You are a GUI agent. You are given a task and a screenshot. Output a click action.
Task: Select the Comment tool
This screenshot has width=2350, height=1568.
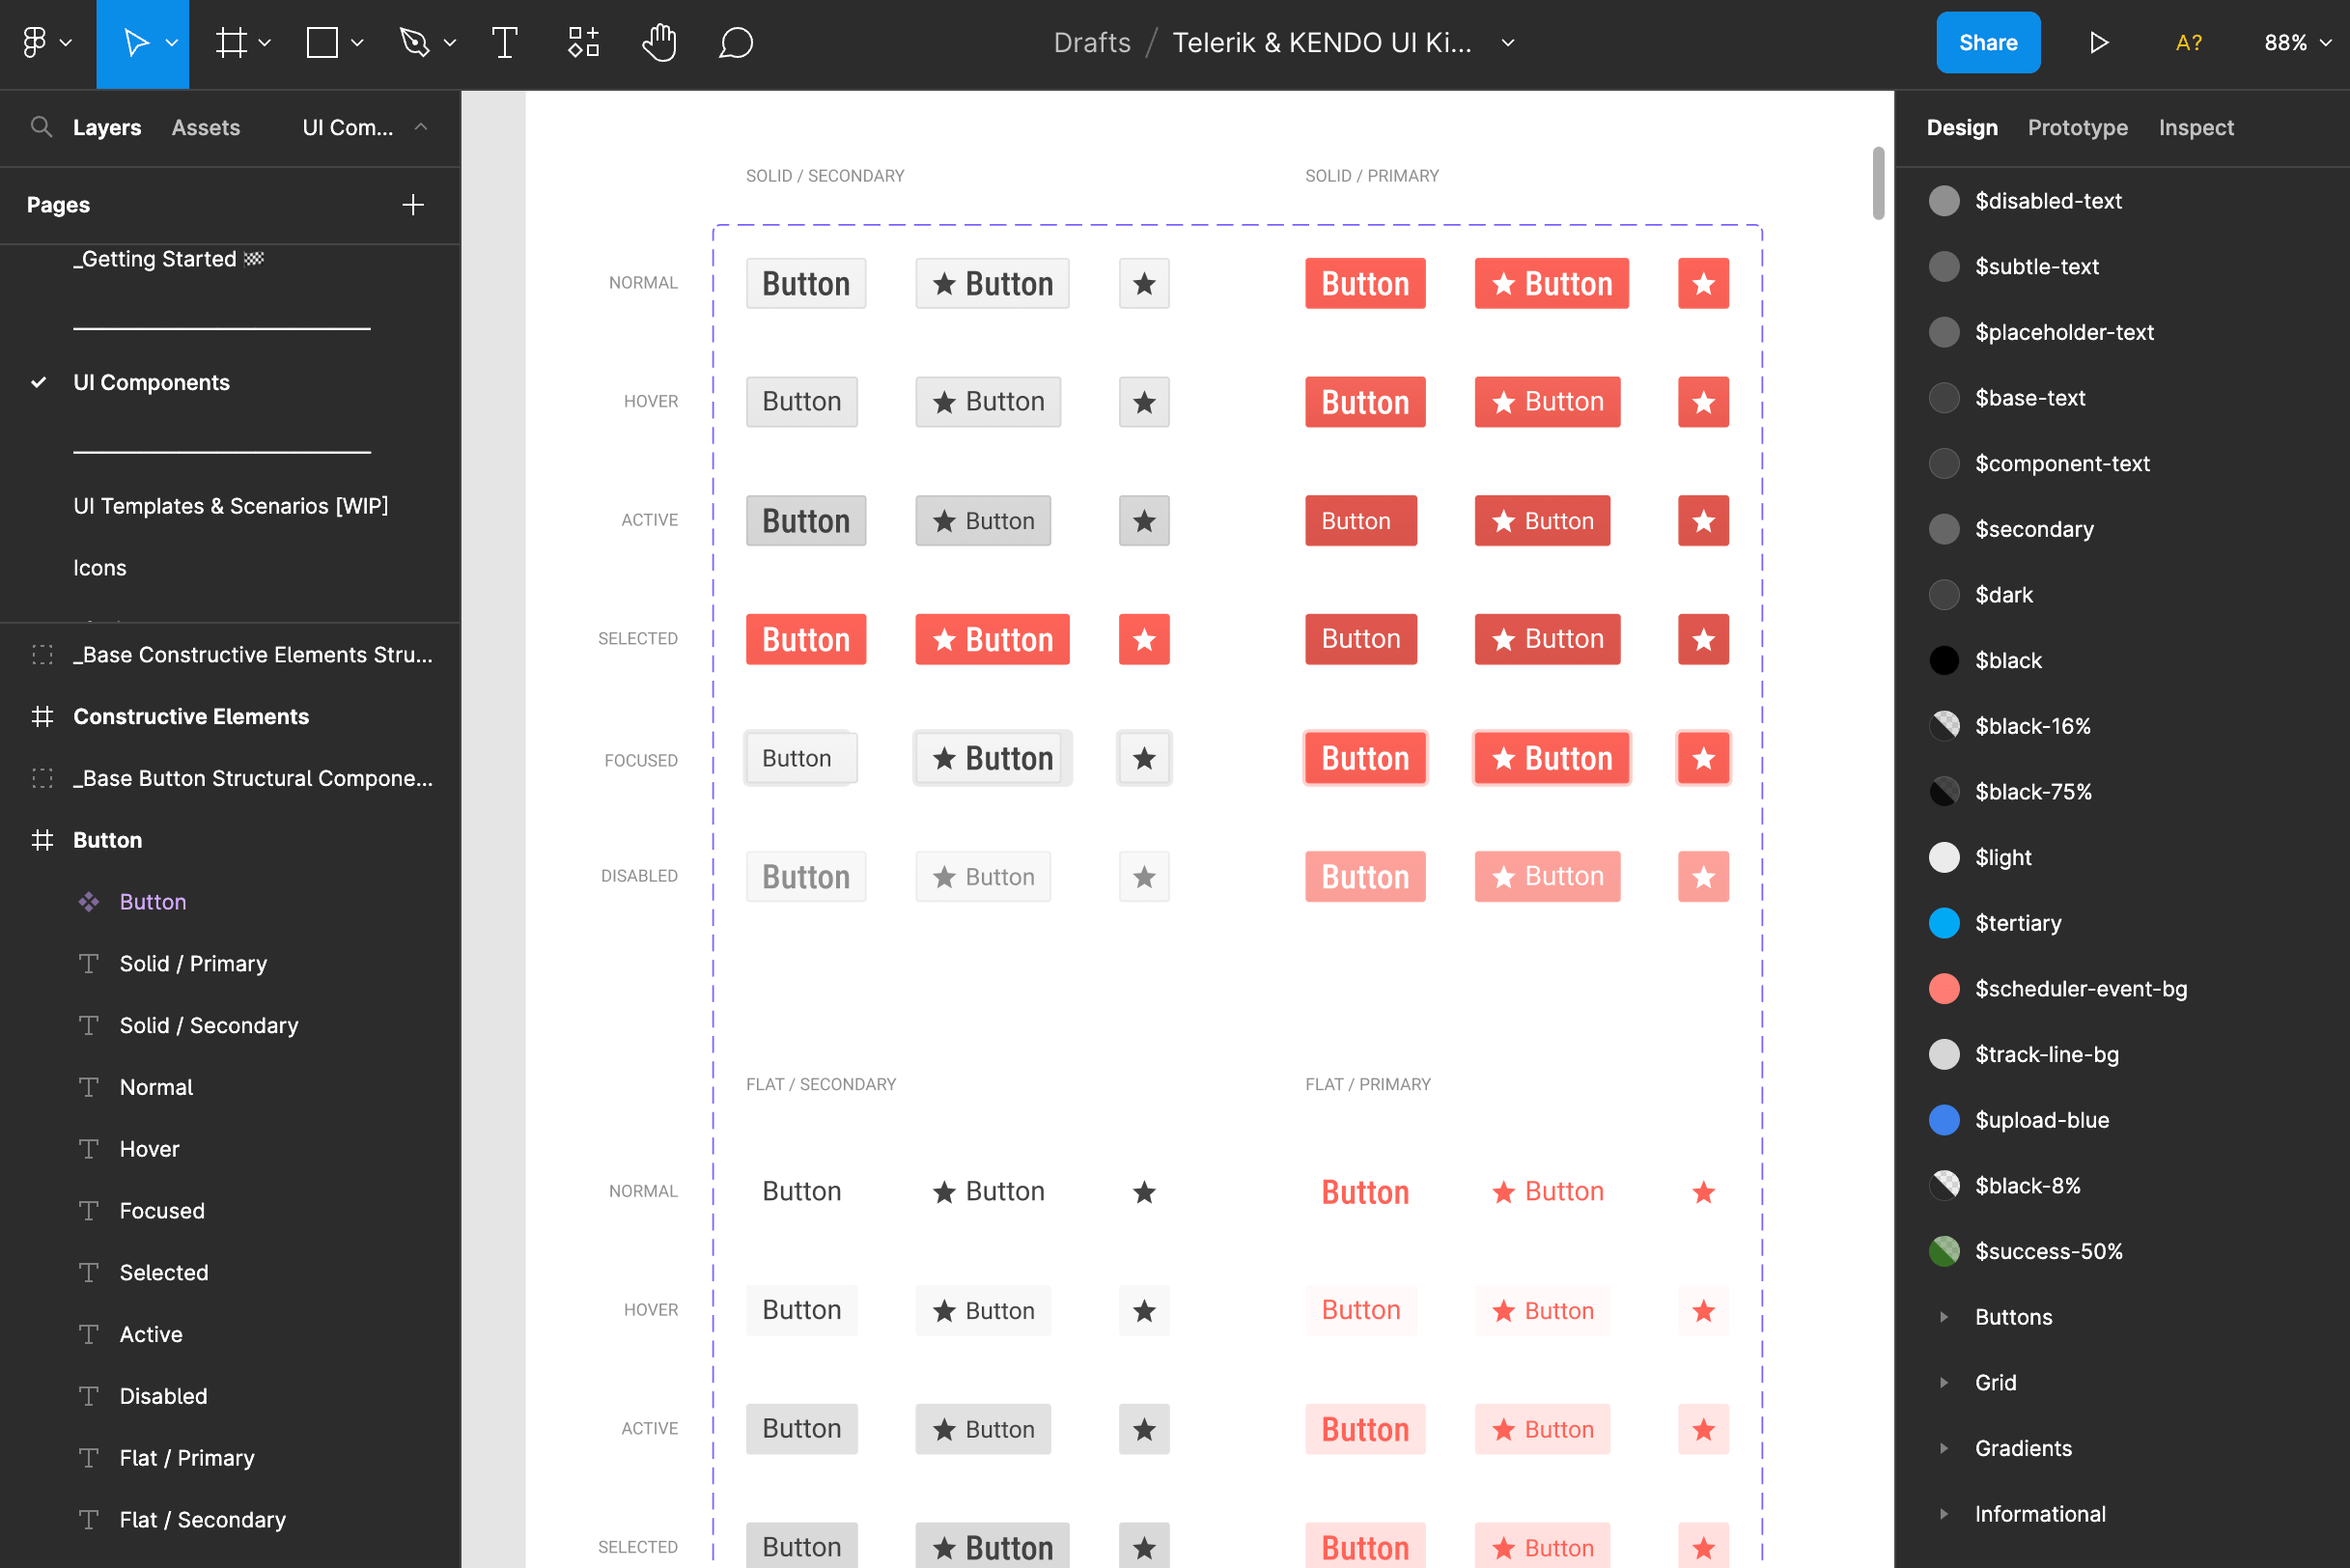736,42
